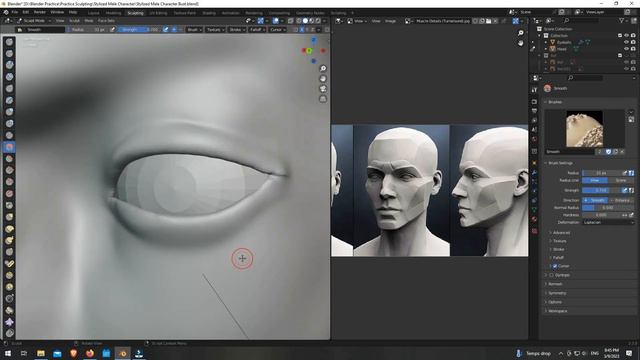Adjust the Strength slider in properties
The height and width of the screenshot is (360, 640).
601,190
